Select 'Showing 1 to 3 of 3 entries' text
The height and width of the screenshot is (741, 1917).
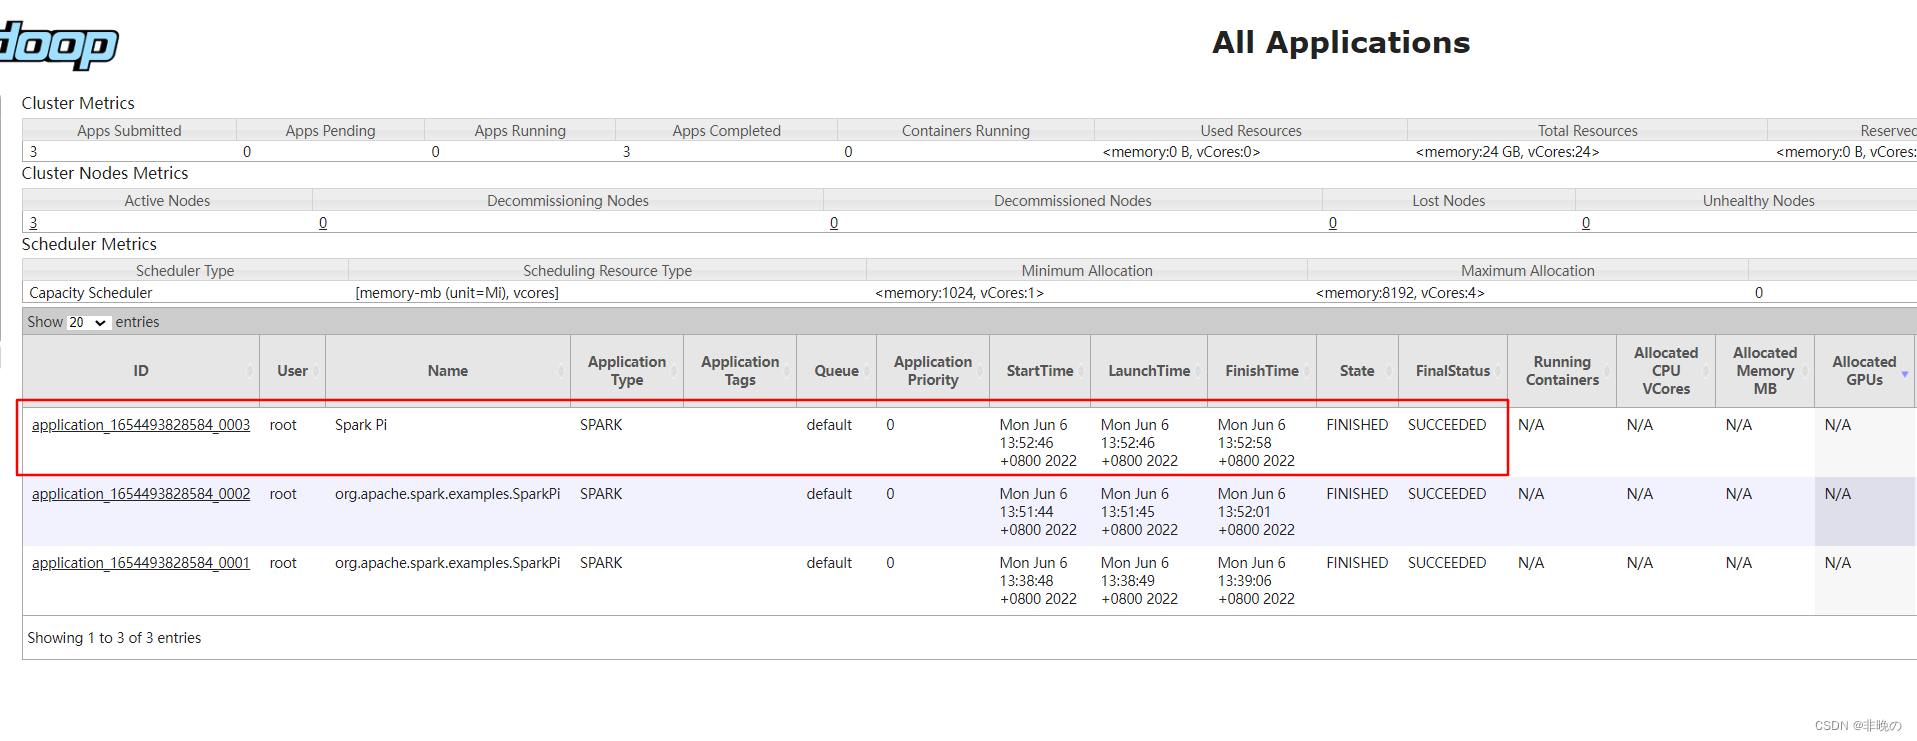coord(114,638)
